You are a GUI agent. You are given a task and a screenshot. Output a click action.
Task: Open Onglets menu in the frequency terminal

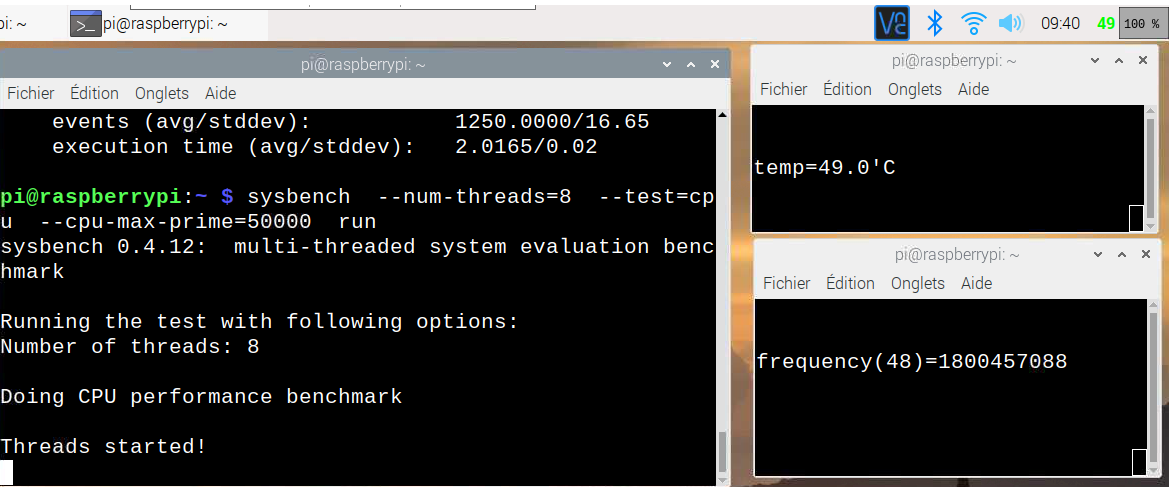(918, 283)
